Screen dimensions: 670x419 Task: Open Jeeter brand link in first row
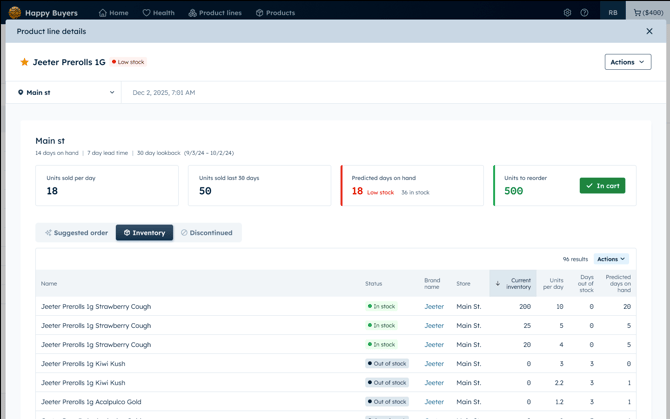point(434,307)
